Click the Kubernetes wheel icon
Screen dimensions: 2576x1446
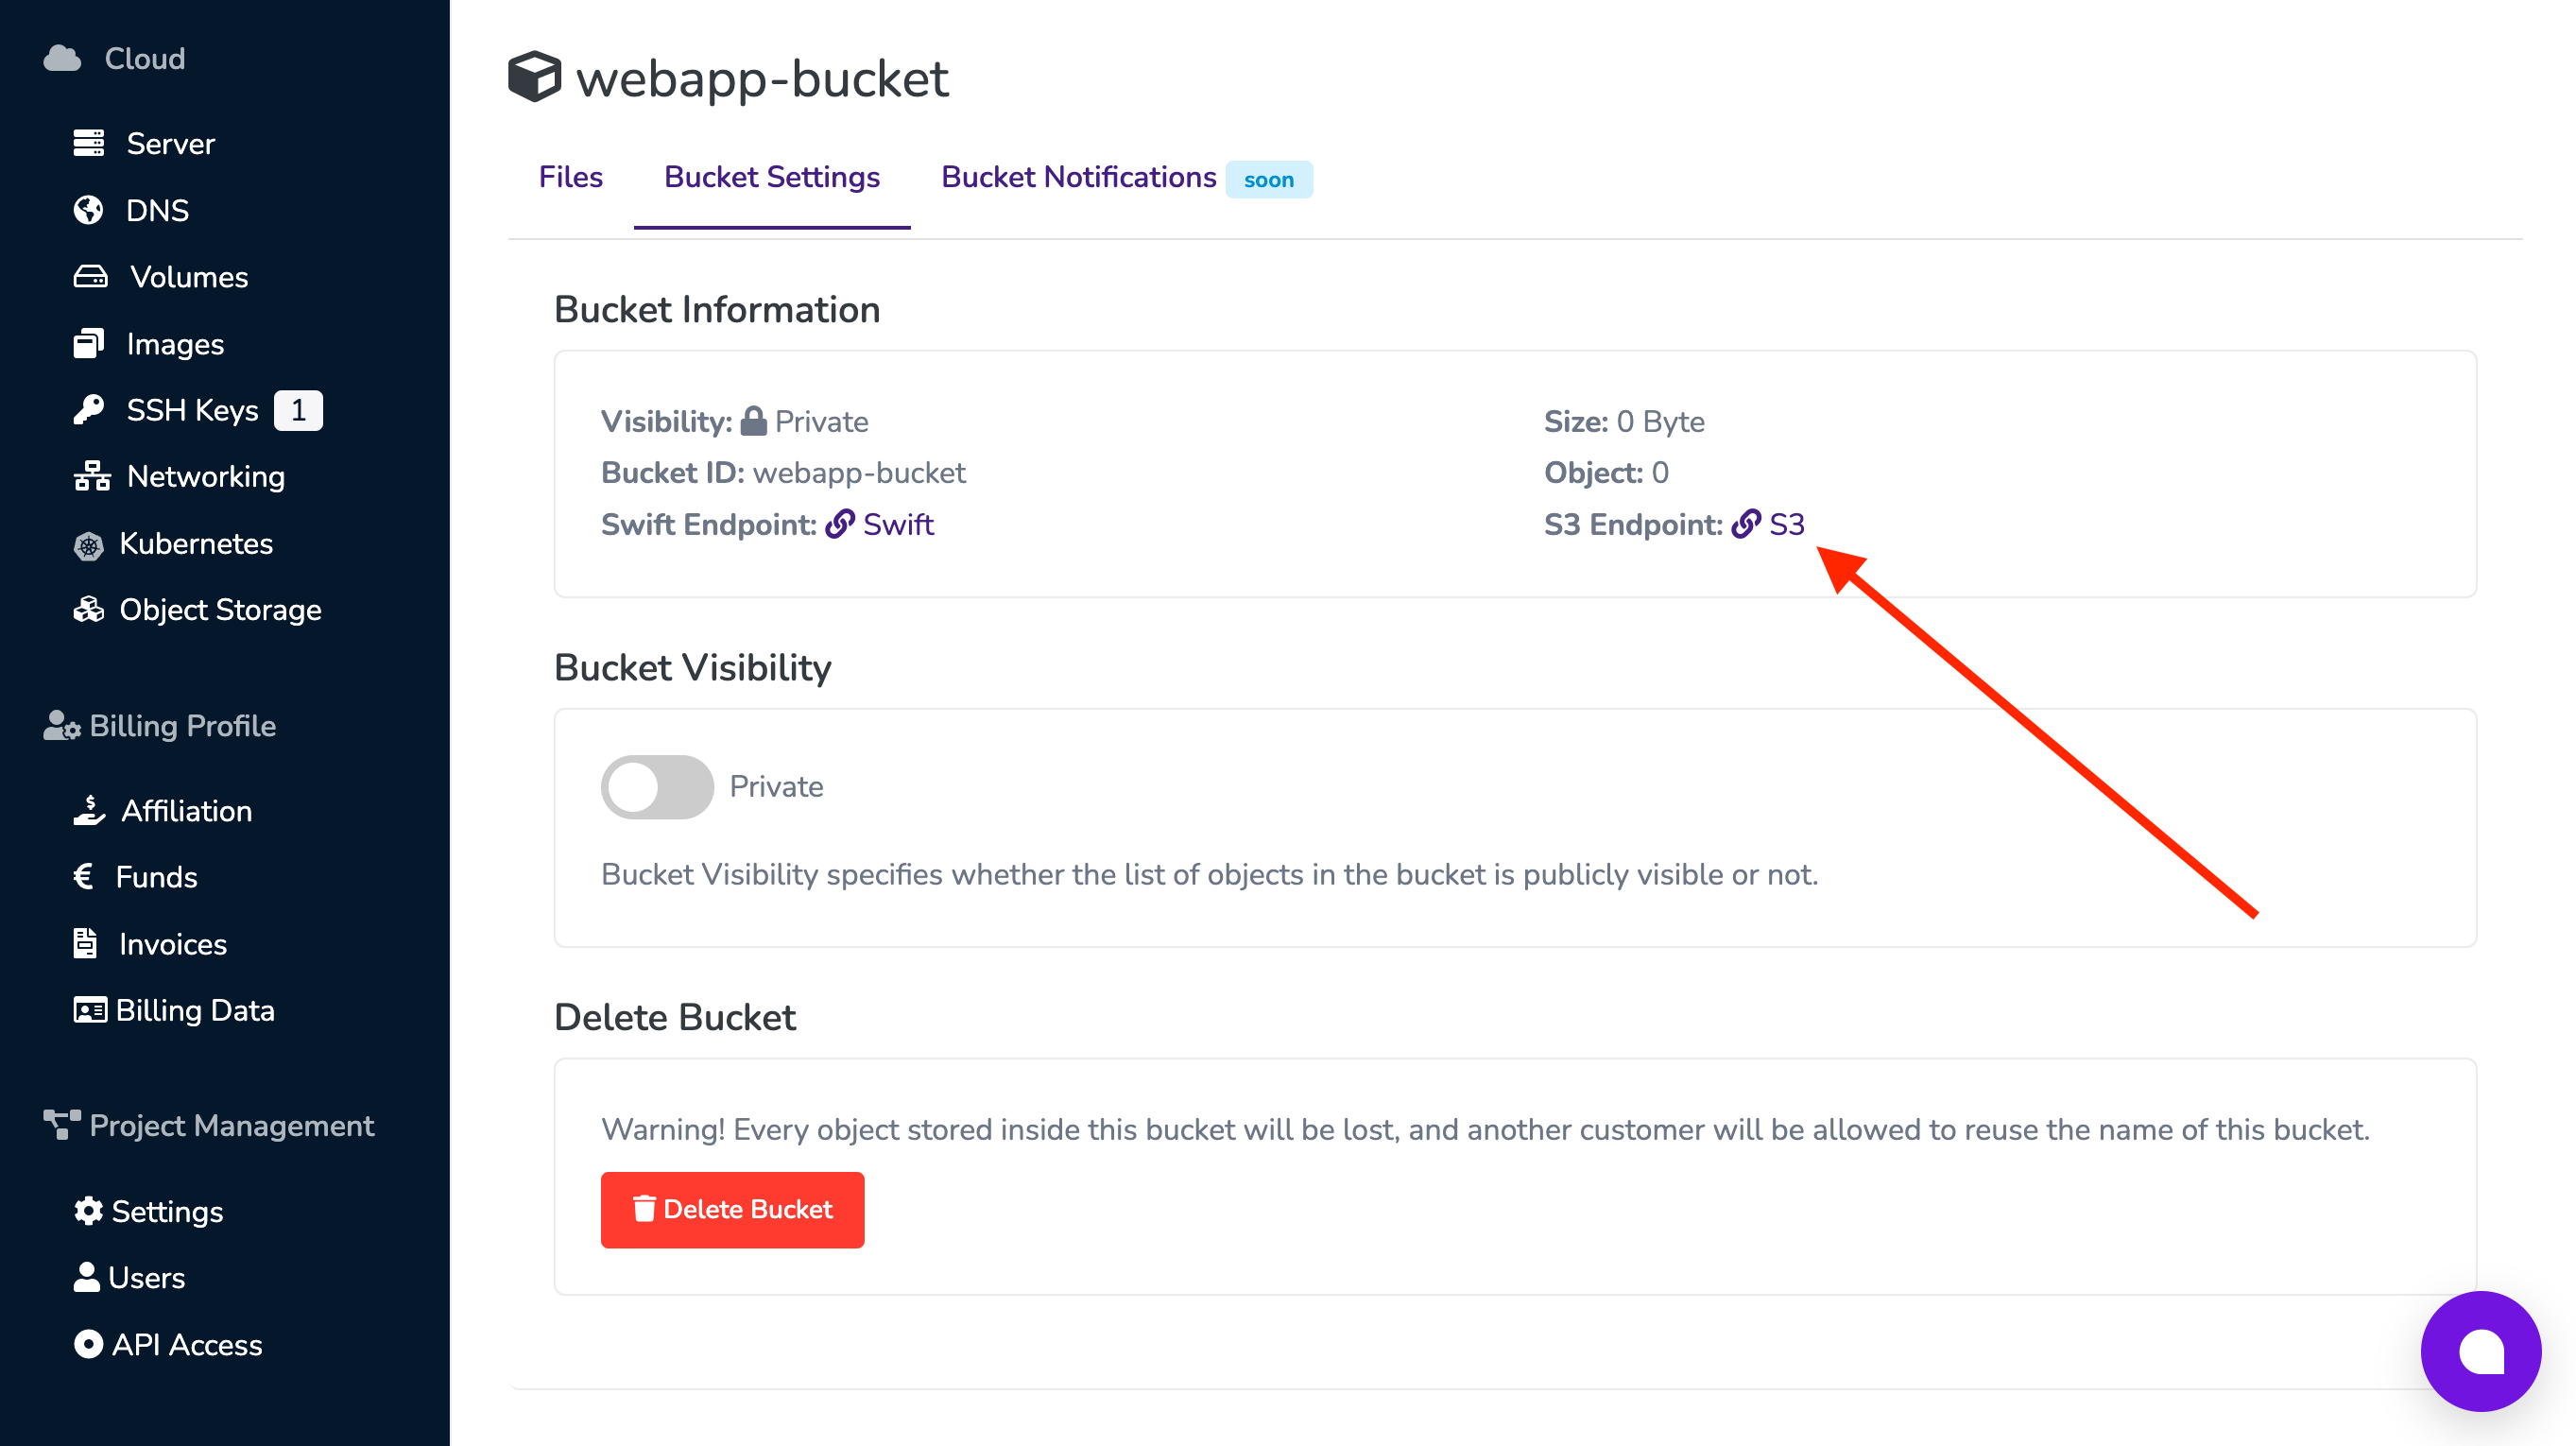(89, 545)
